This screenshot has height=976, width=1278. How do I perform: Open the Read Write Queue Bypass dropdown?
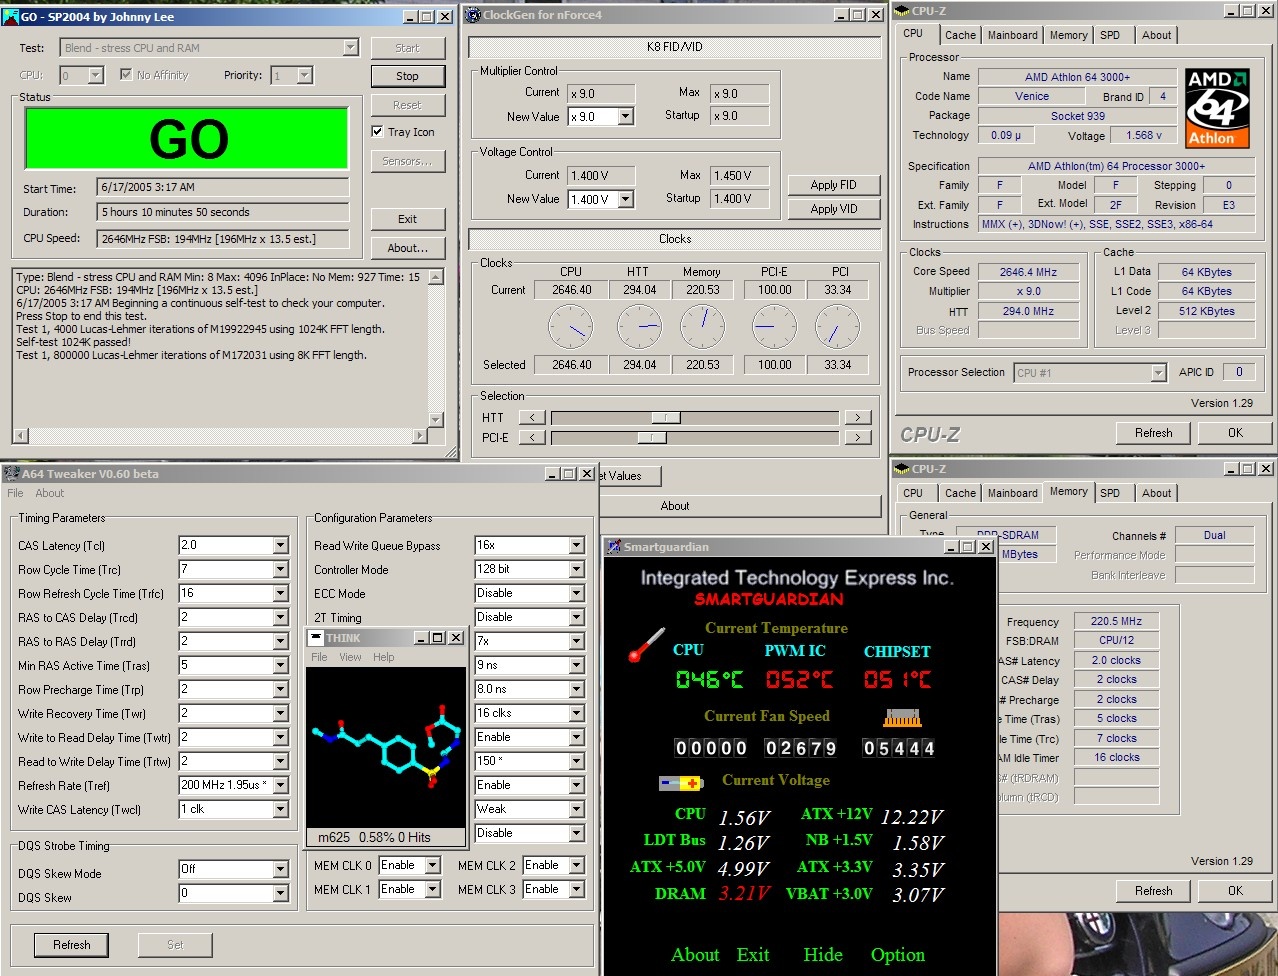pyautogui.click(x=577, y=545)
